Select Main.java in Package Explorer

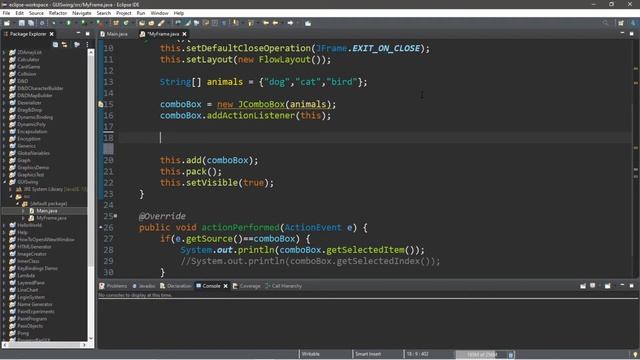[47, 211]
